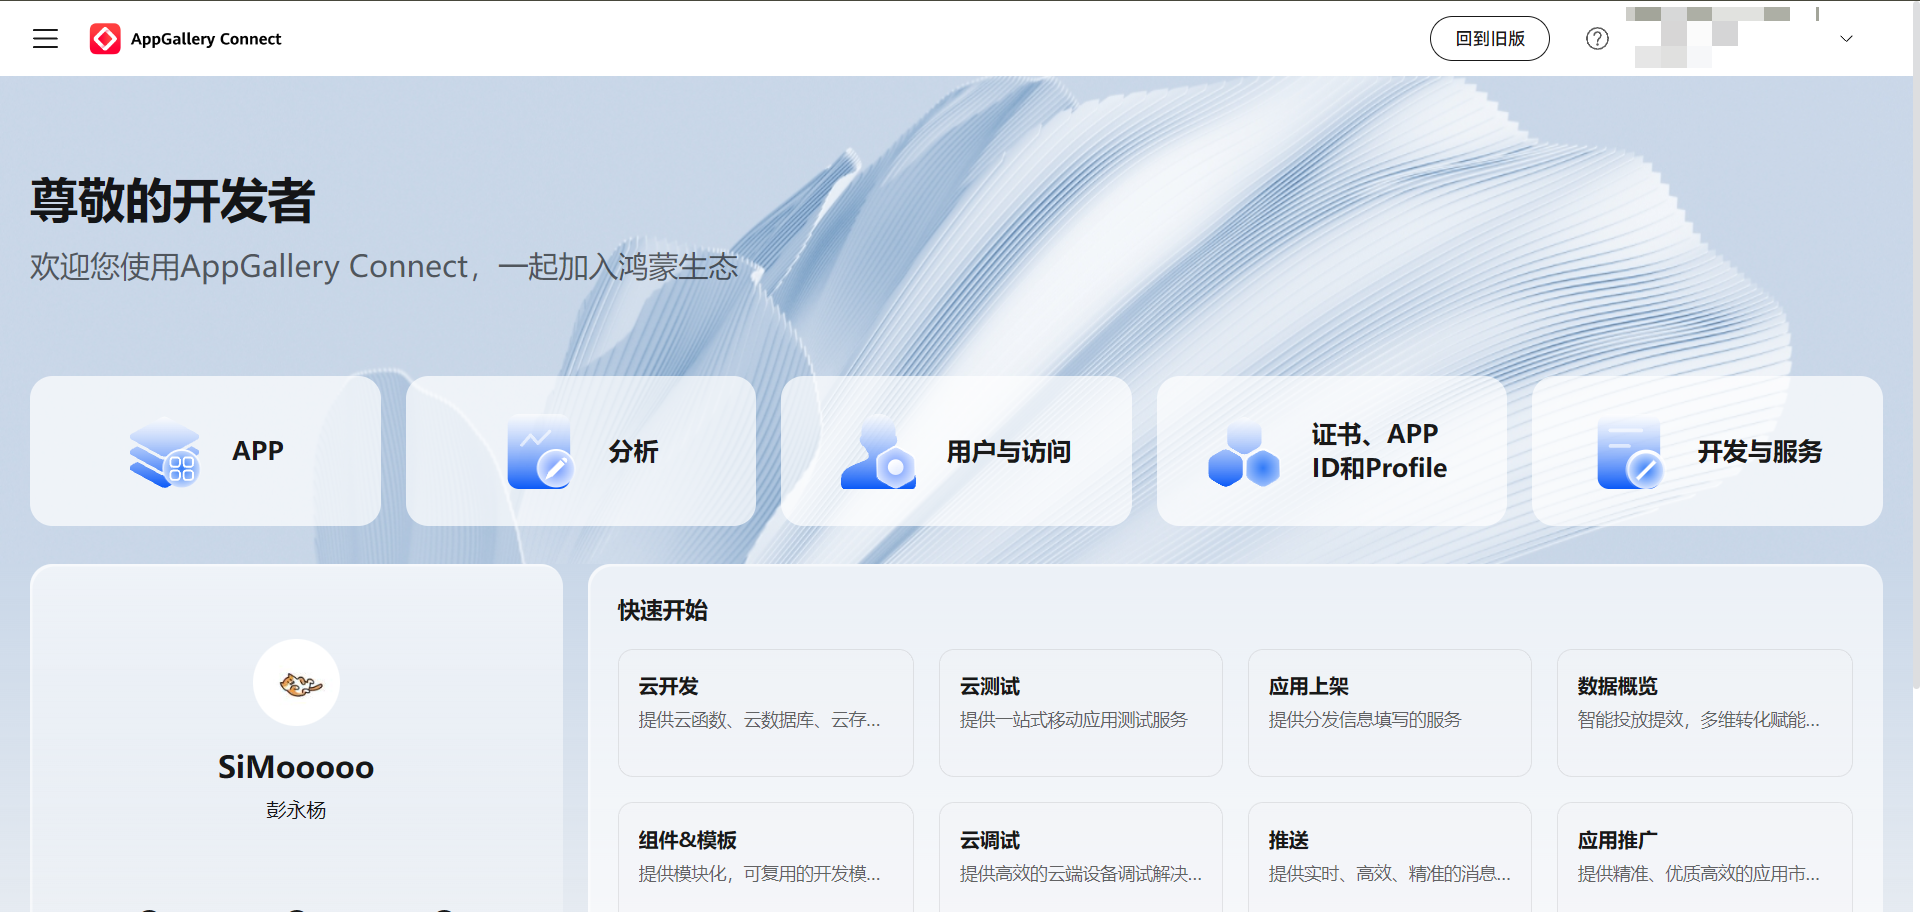Open the 云测试 quick start card

(1080, 713)
